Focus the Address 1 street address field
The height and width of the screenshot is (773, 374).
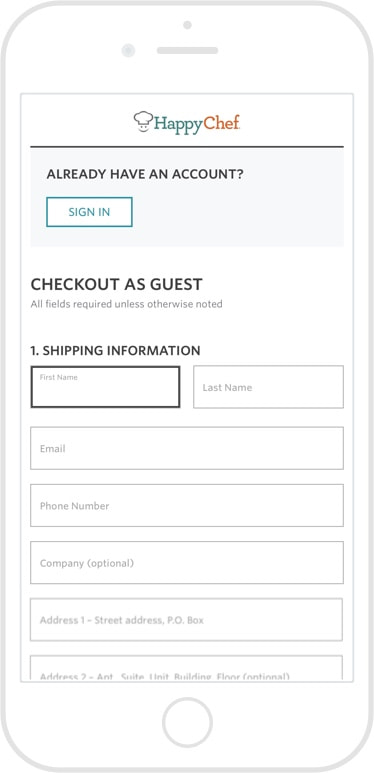[186, 620]
